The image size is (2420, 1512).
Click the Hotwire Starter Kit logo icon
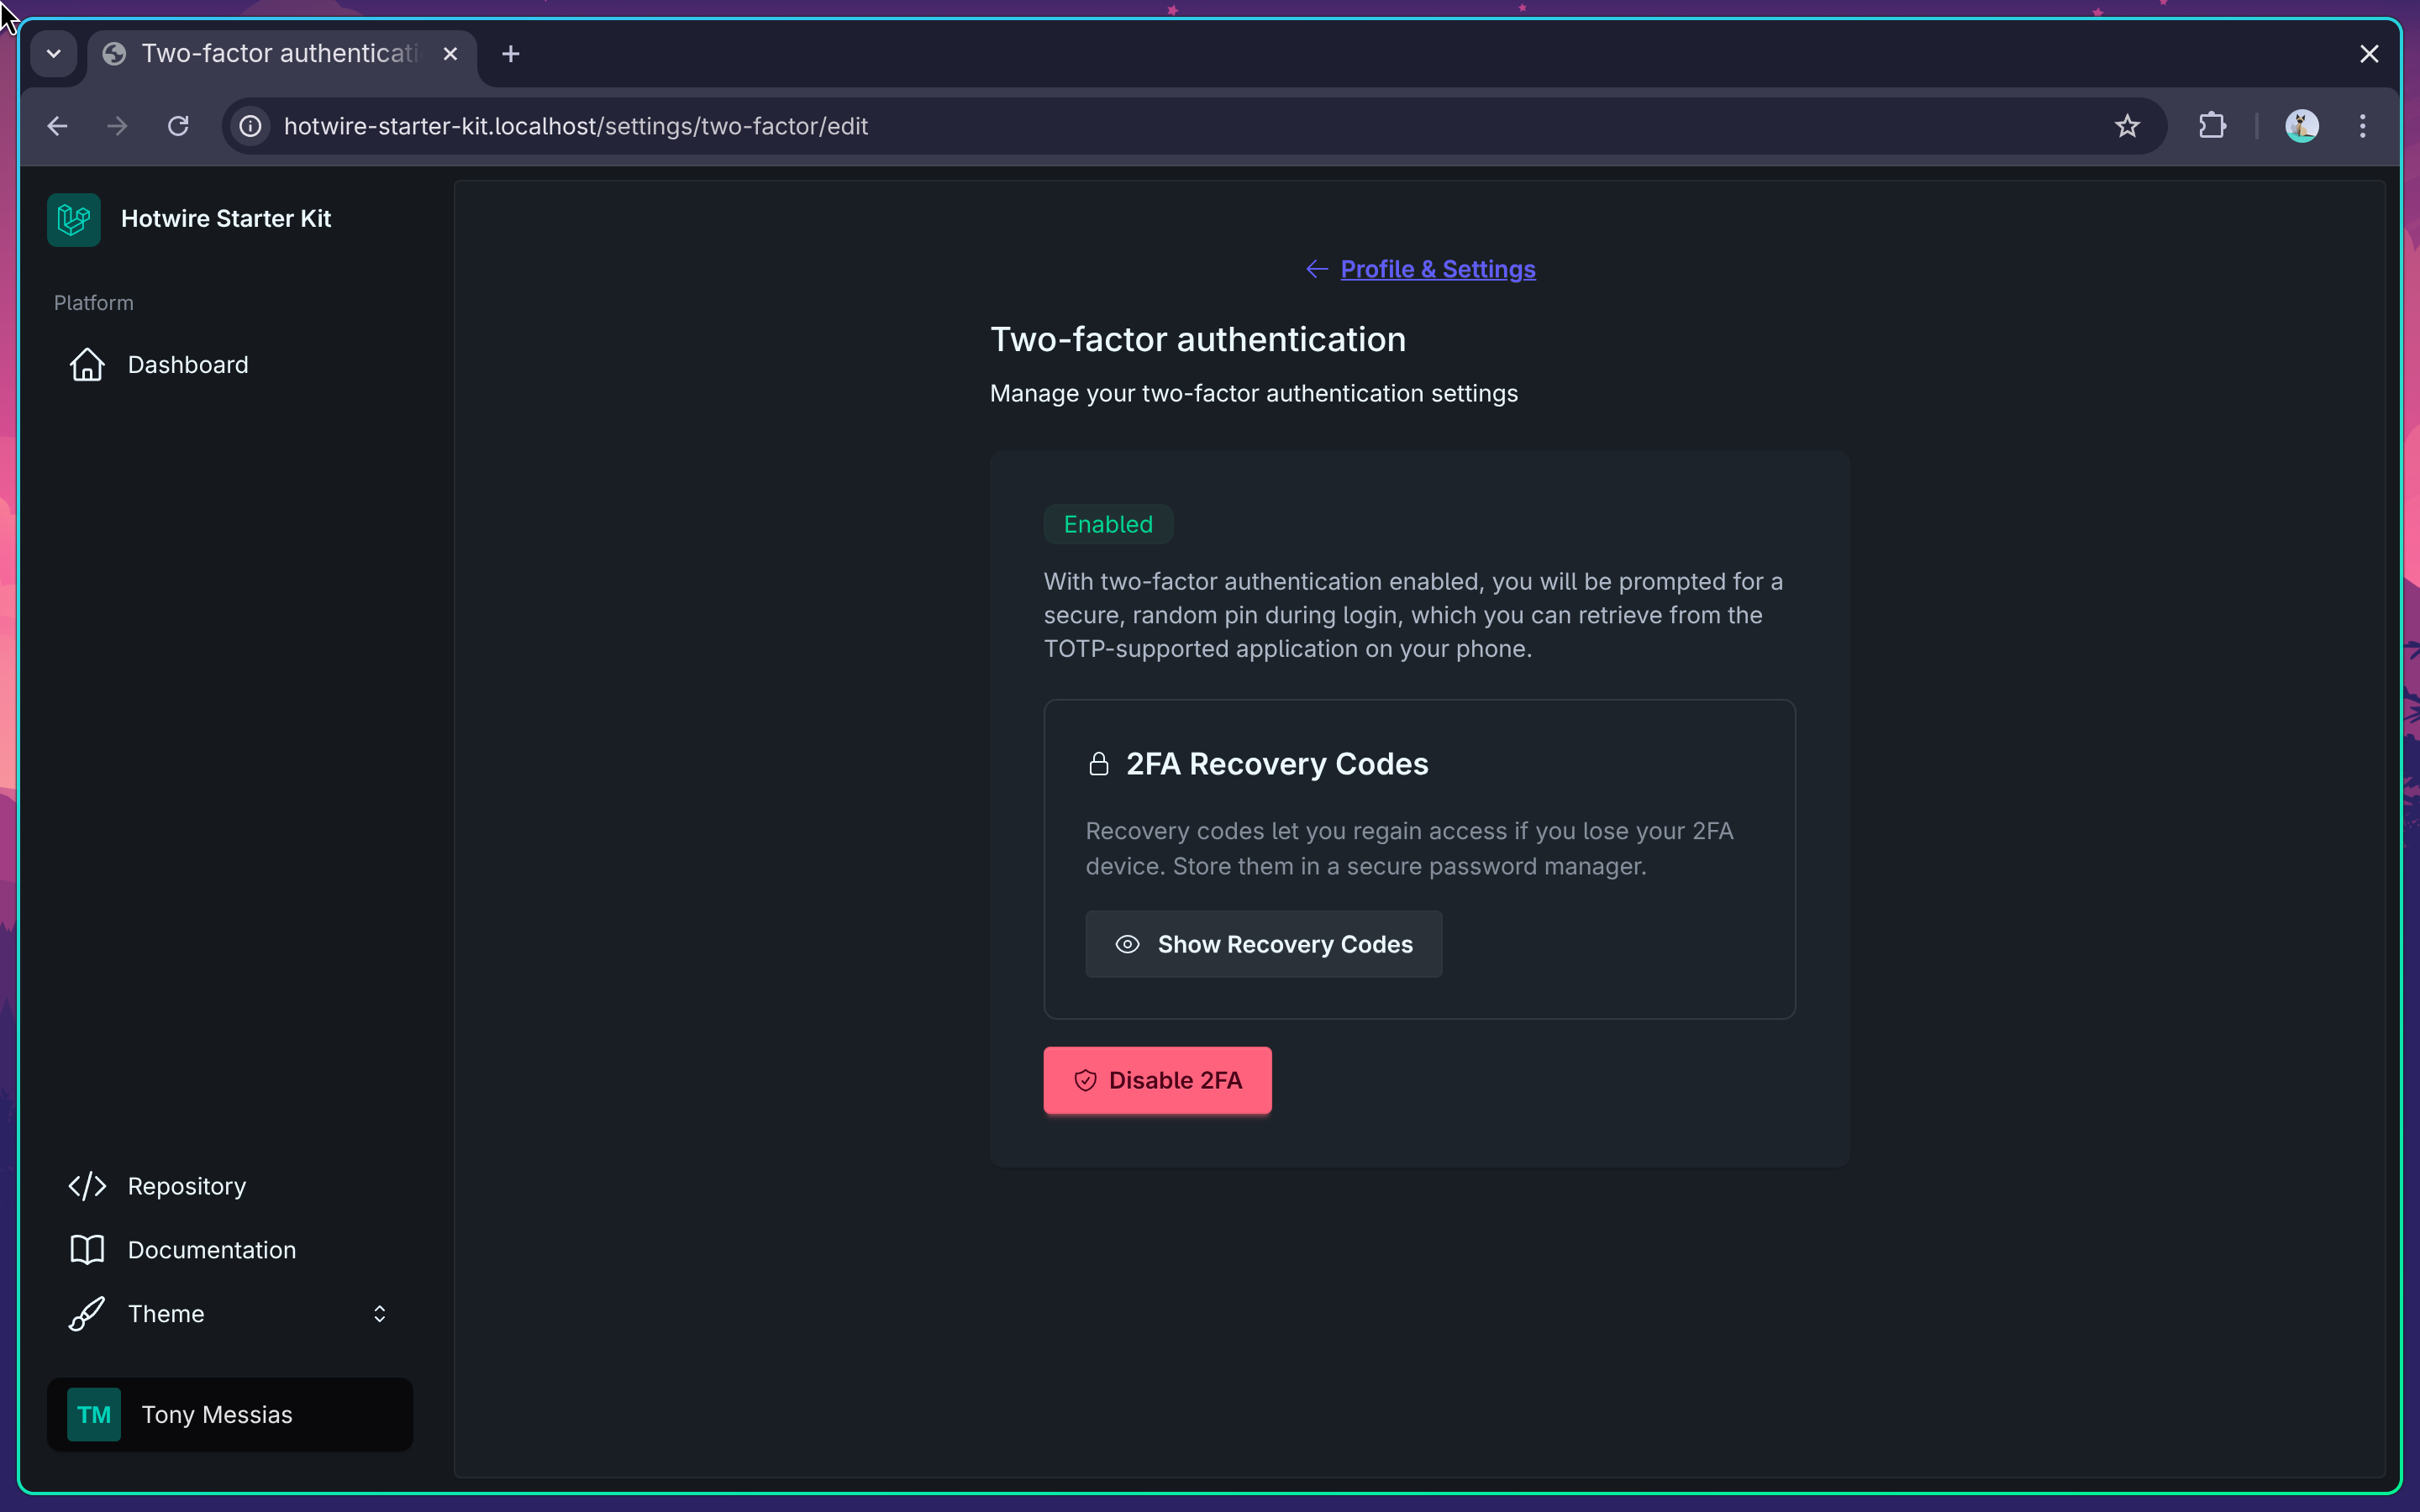pos(73,219)
